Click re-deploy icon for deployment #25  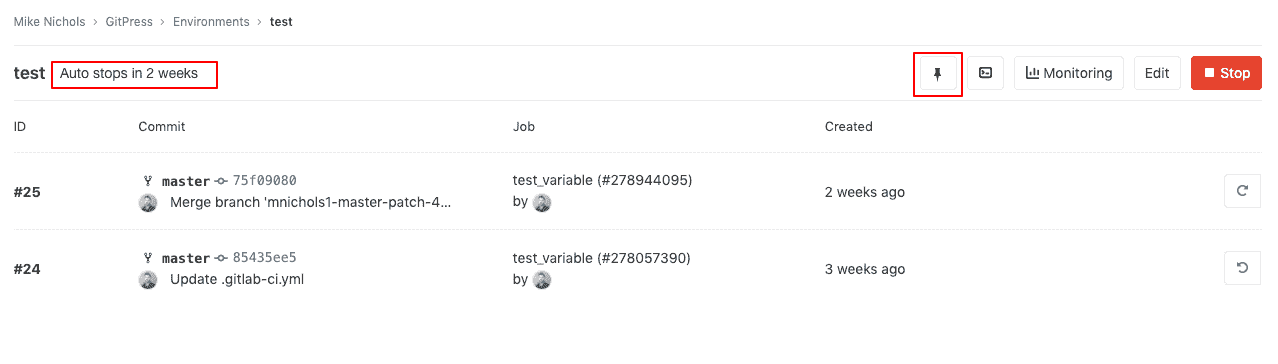click(1242, 191)
